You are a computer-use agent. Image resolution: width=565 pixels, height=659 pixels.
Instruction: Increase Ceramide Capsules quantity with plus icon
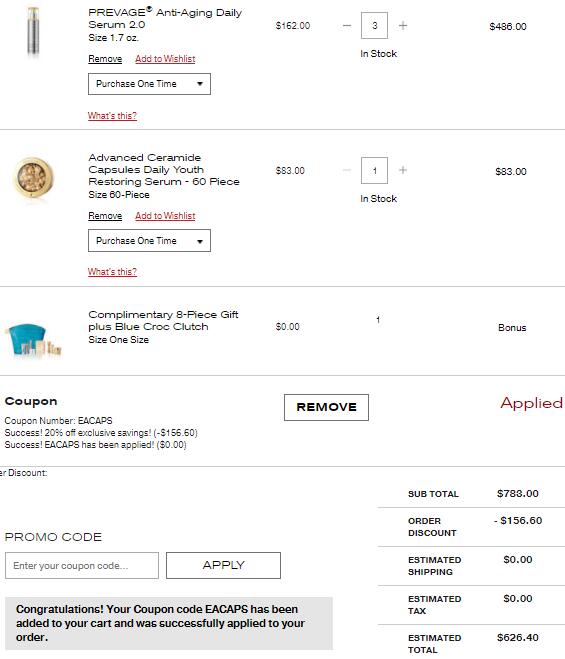403,170
